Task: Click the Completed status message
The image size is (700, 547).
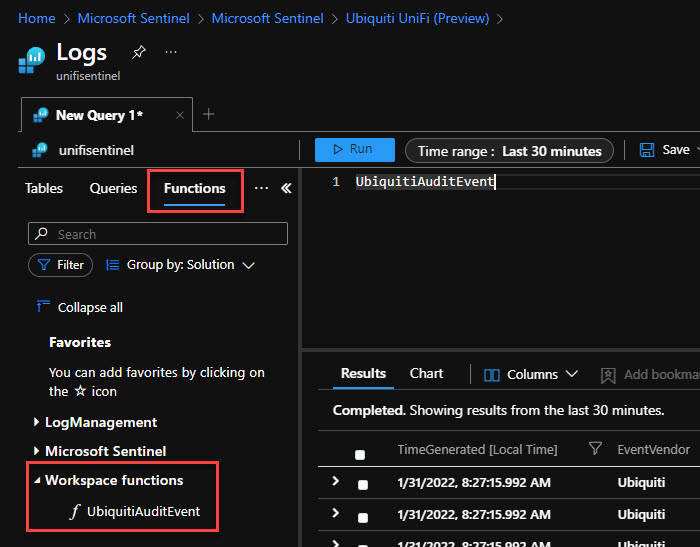Action: (498, 410)
